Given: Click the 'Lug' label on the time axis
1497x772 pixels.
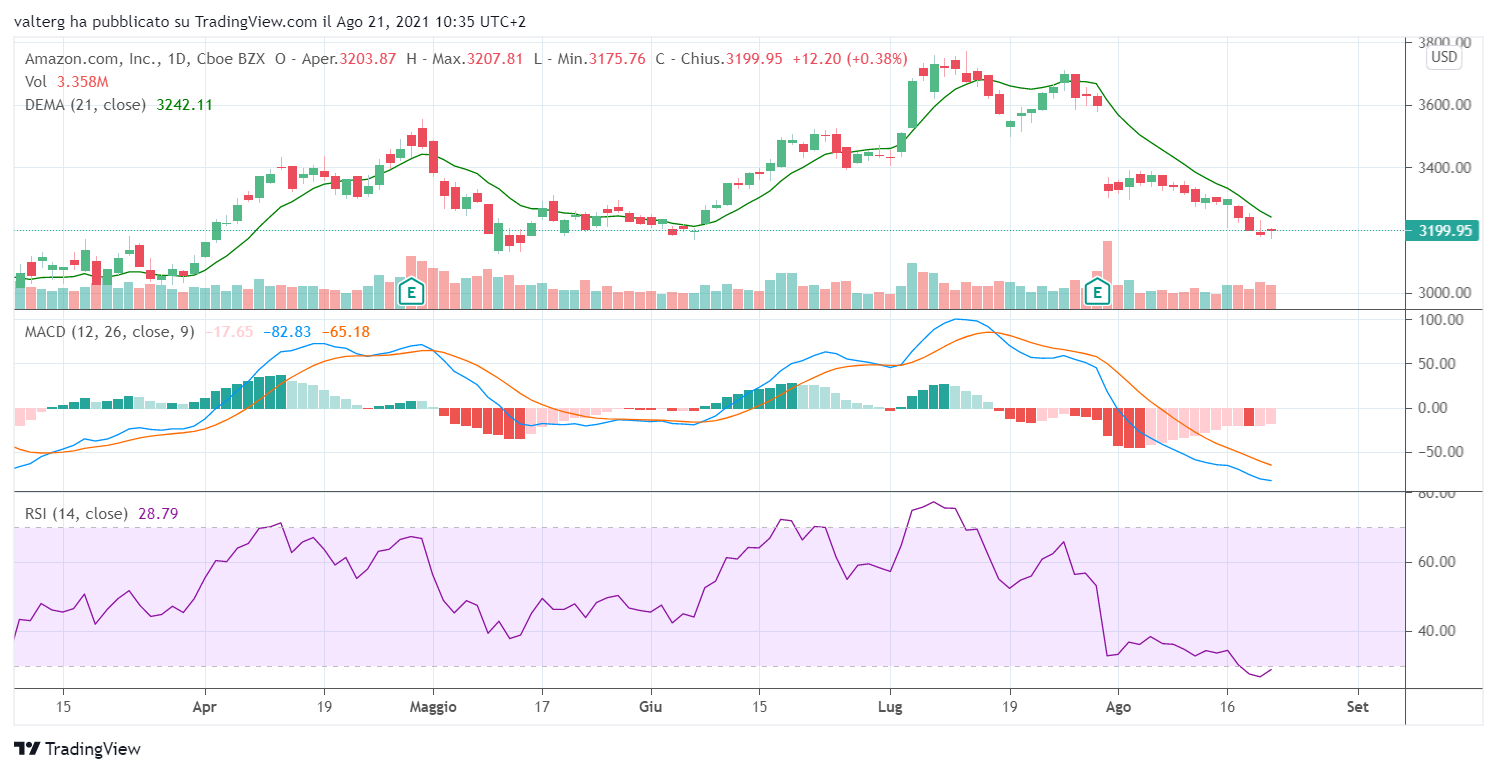Looking at the screenshot, I should (x=889, y=706).
